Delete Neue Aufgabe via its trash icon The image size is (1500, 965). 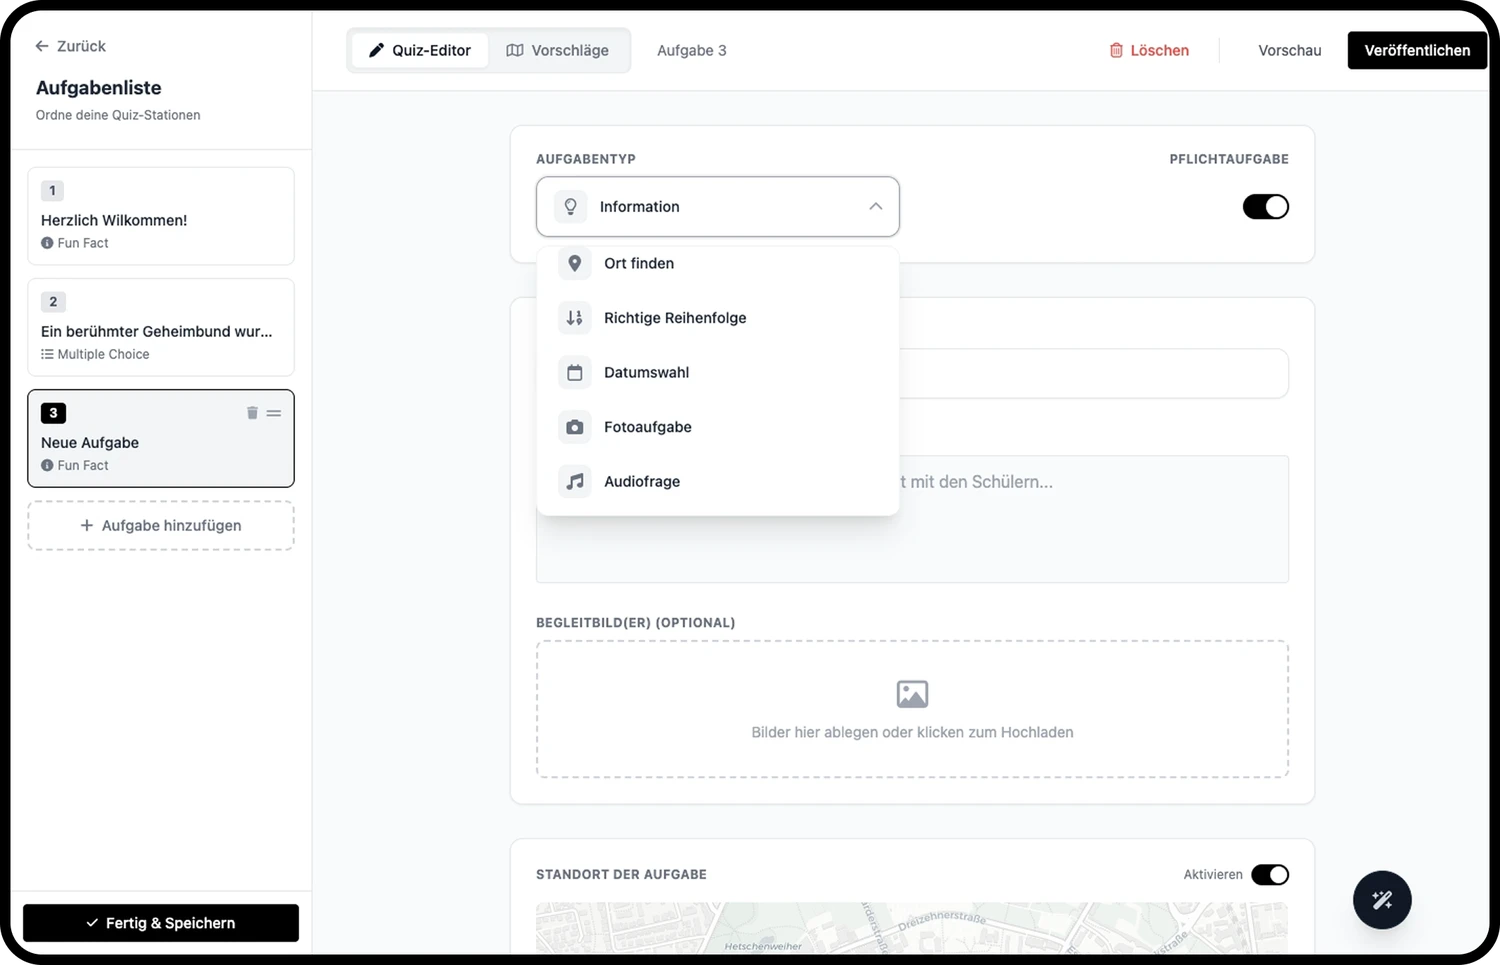[252, 413]
